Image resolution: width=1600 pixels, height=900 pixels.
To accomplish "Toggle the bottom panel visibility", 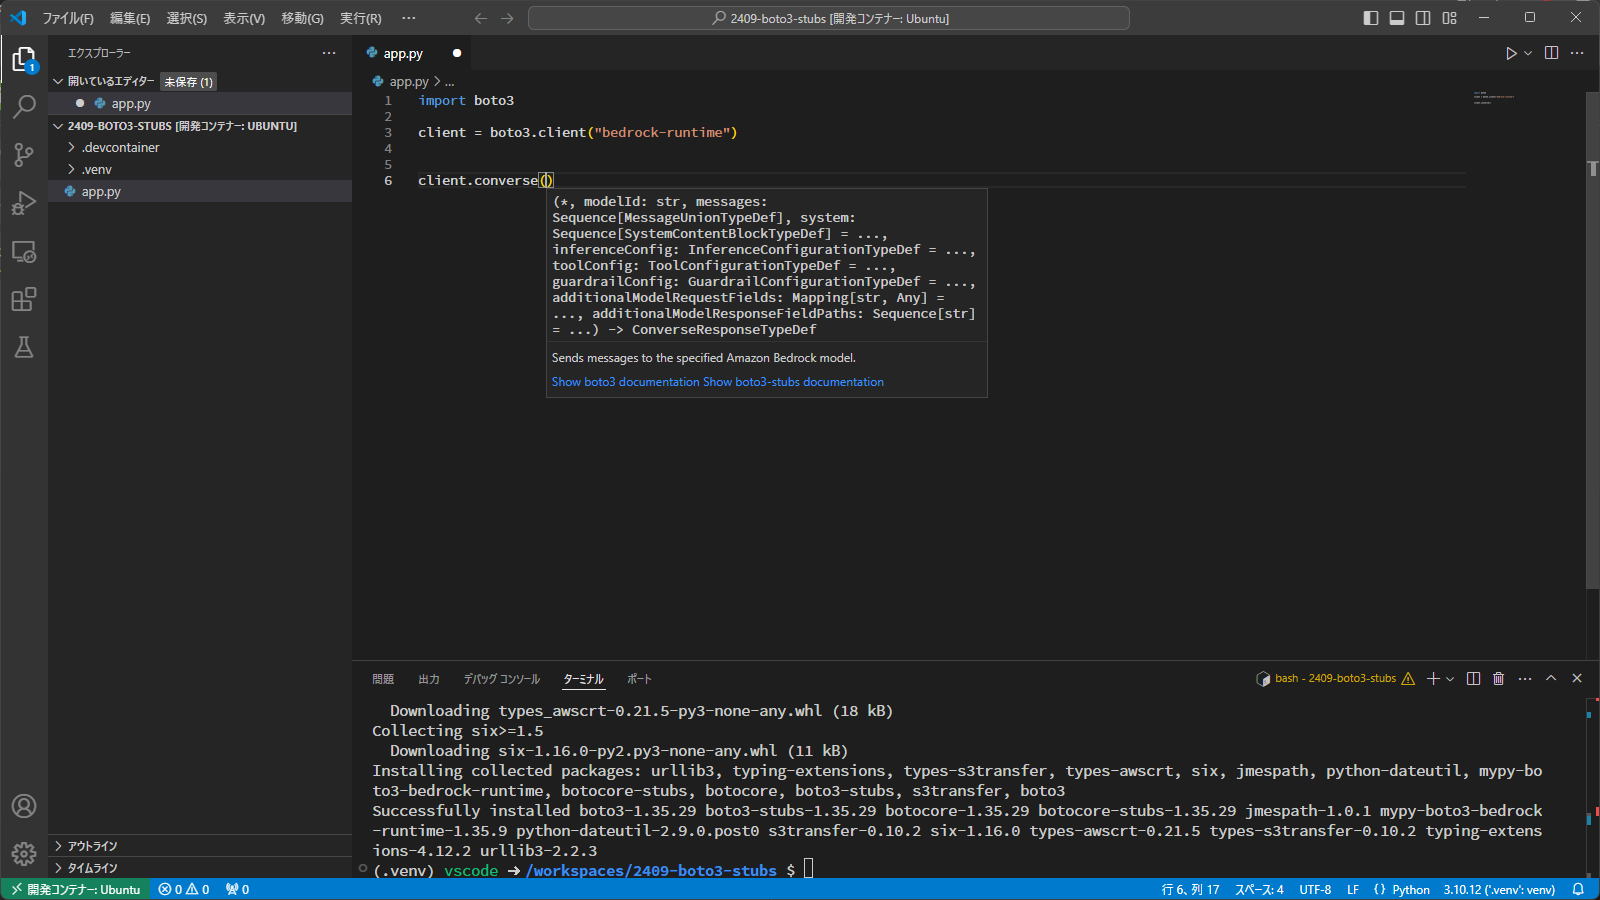I will pyautogui.click(x=1397, y=18).
